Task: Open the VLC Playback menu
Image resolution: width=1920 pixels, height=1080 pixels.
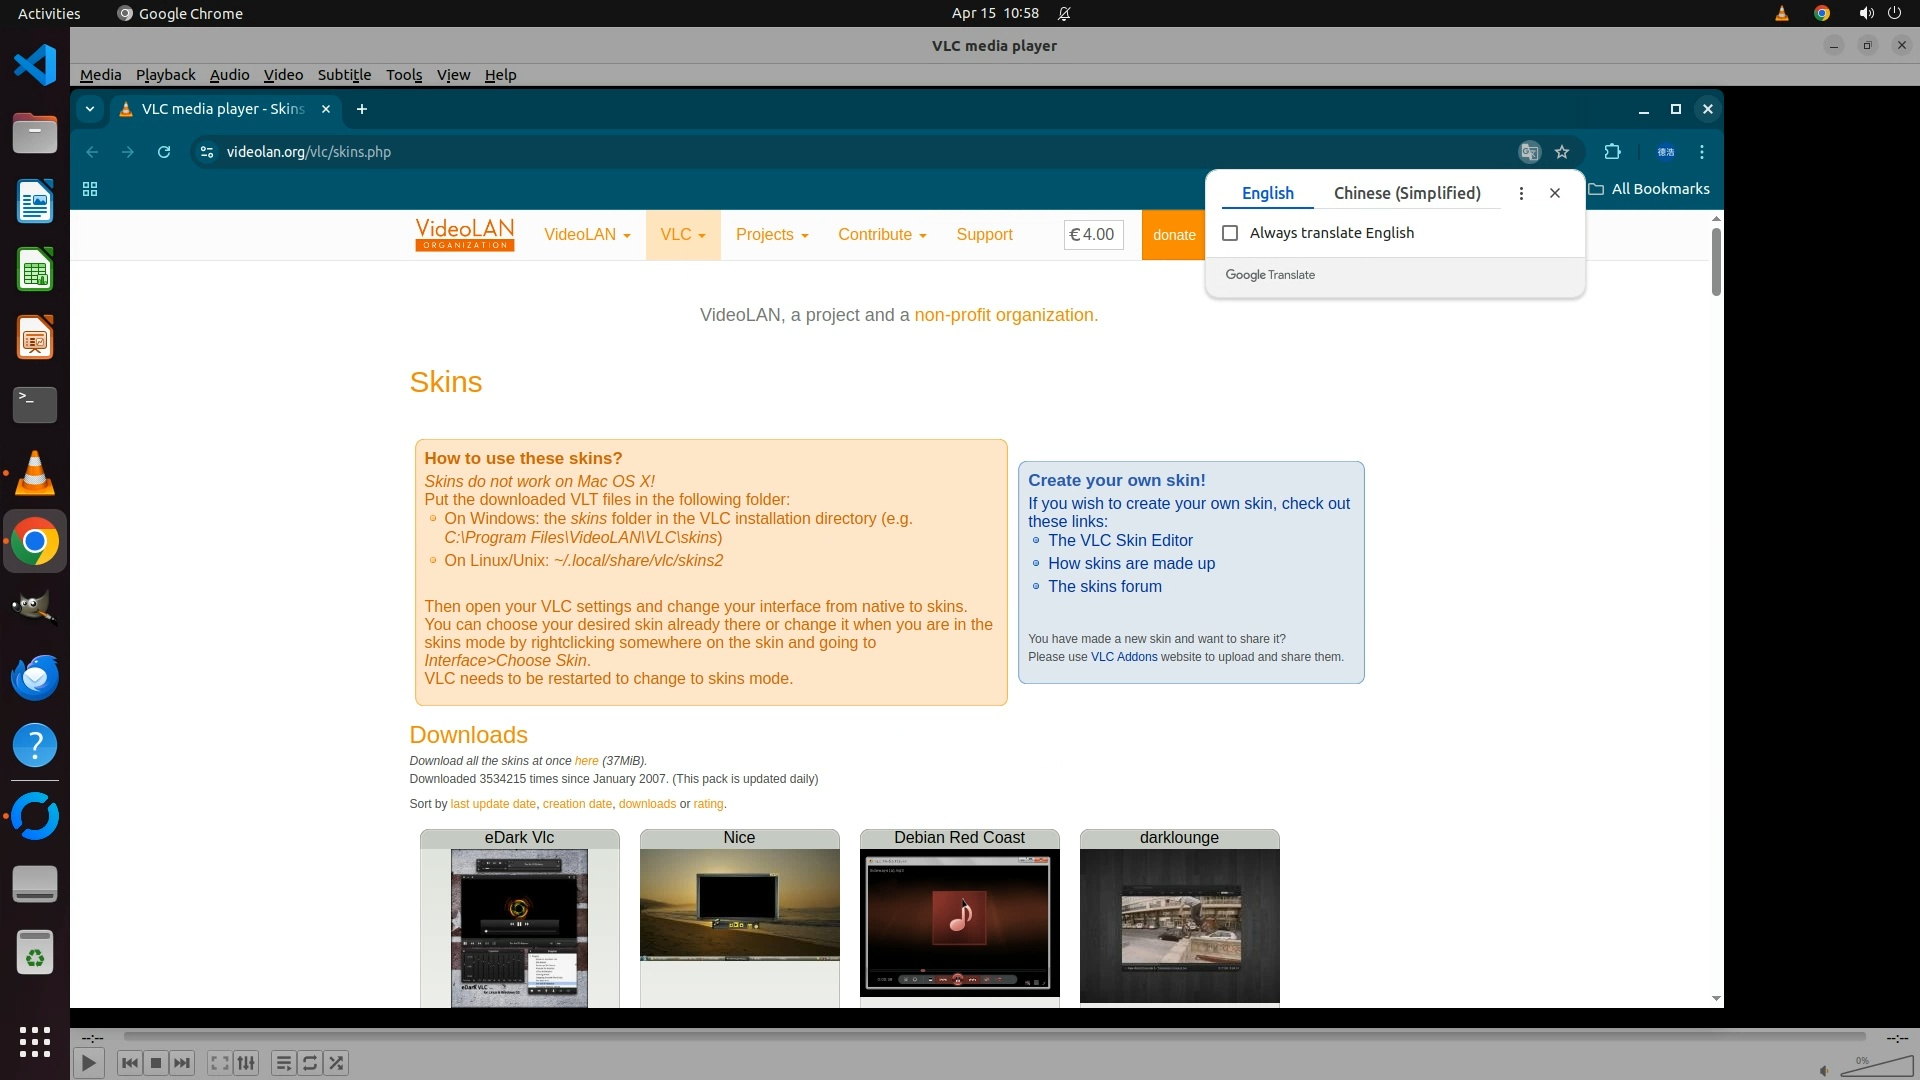Action: point(165,75)
